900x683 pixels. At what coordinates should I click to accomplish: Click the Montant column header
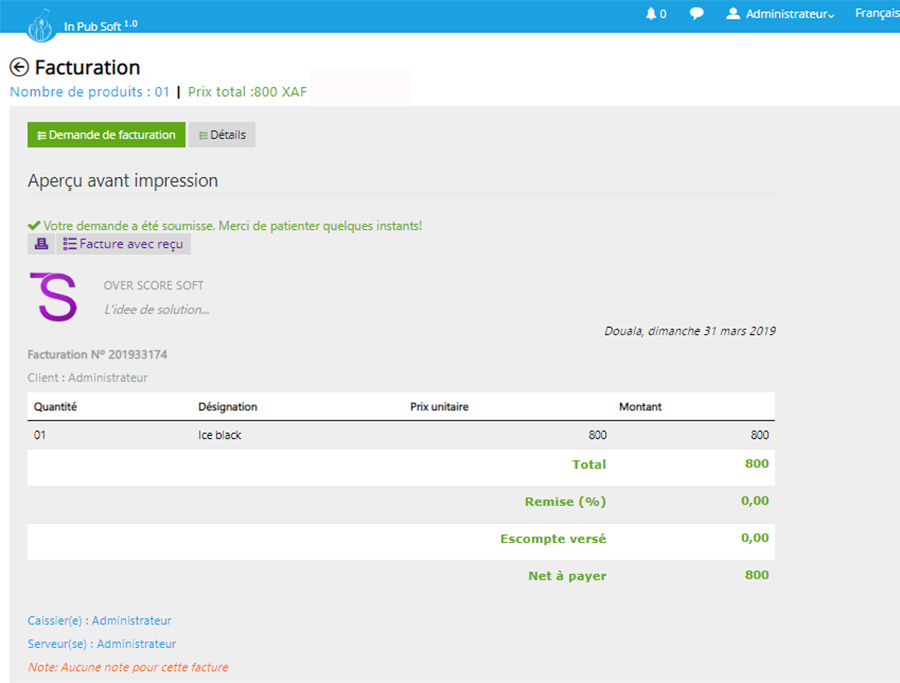[x=640, y=407]
